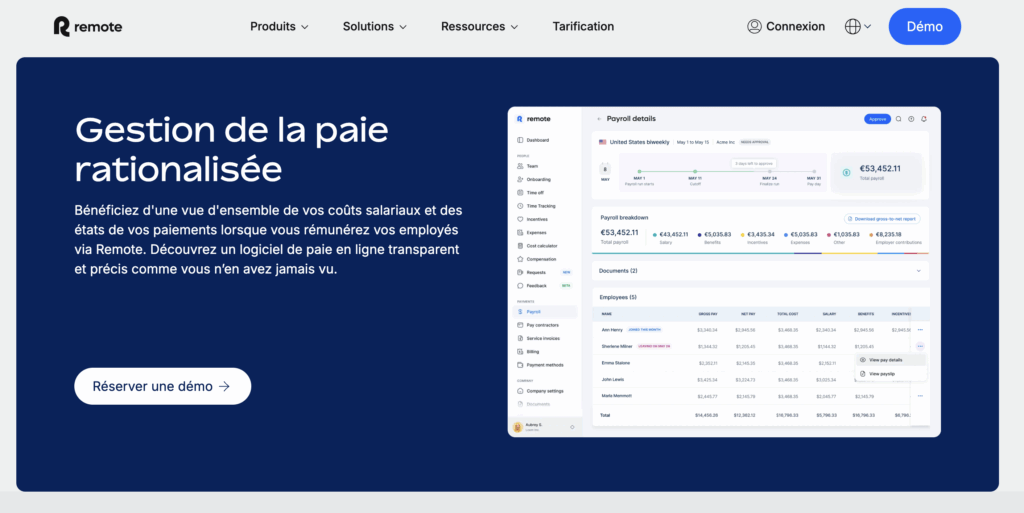Click the MAY 1 payroll run starts marker
This screenshot has height=513, width=1024.
(639, 172)
